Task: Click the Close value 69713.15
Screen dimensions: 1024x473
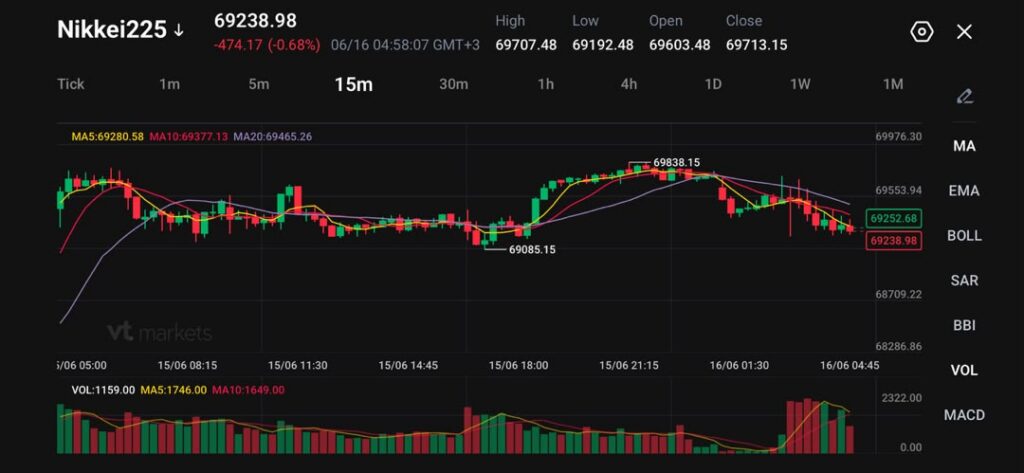Action: point(756,45)
